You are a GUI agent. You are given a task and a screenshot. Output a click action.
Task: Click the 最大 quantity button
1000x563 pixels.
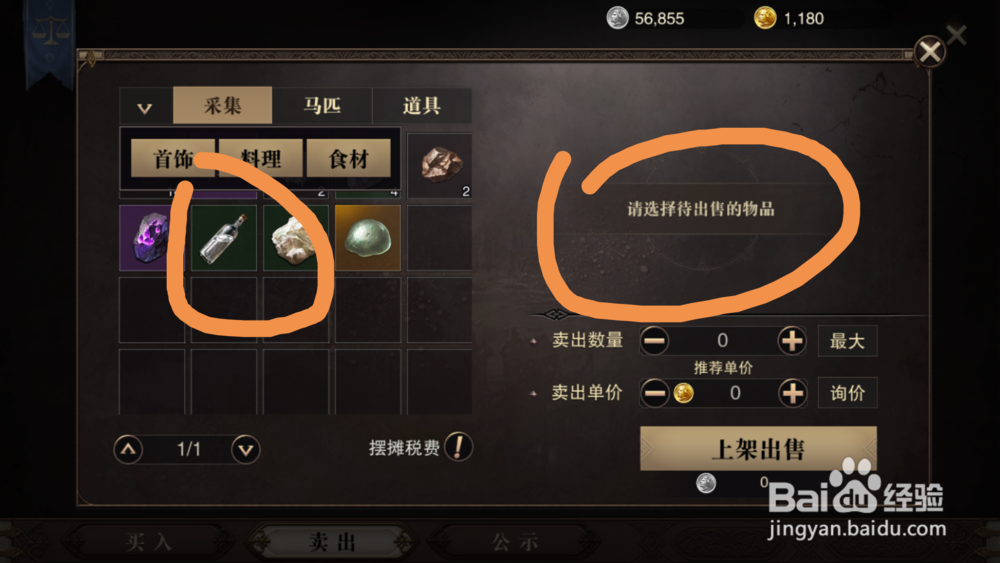pyautogui.click(x=847, y=341)
